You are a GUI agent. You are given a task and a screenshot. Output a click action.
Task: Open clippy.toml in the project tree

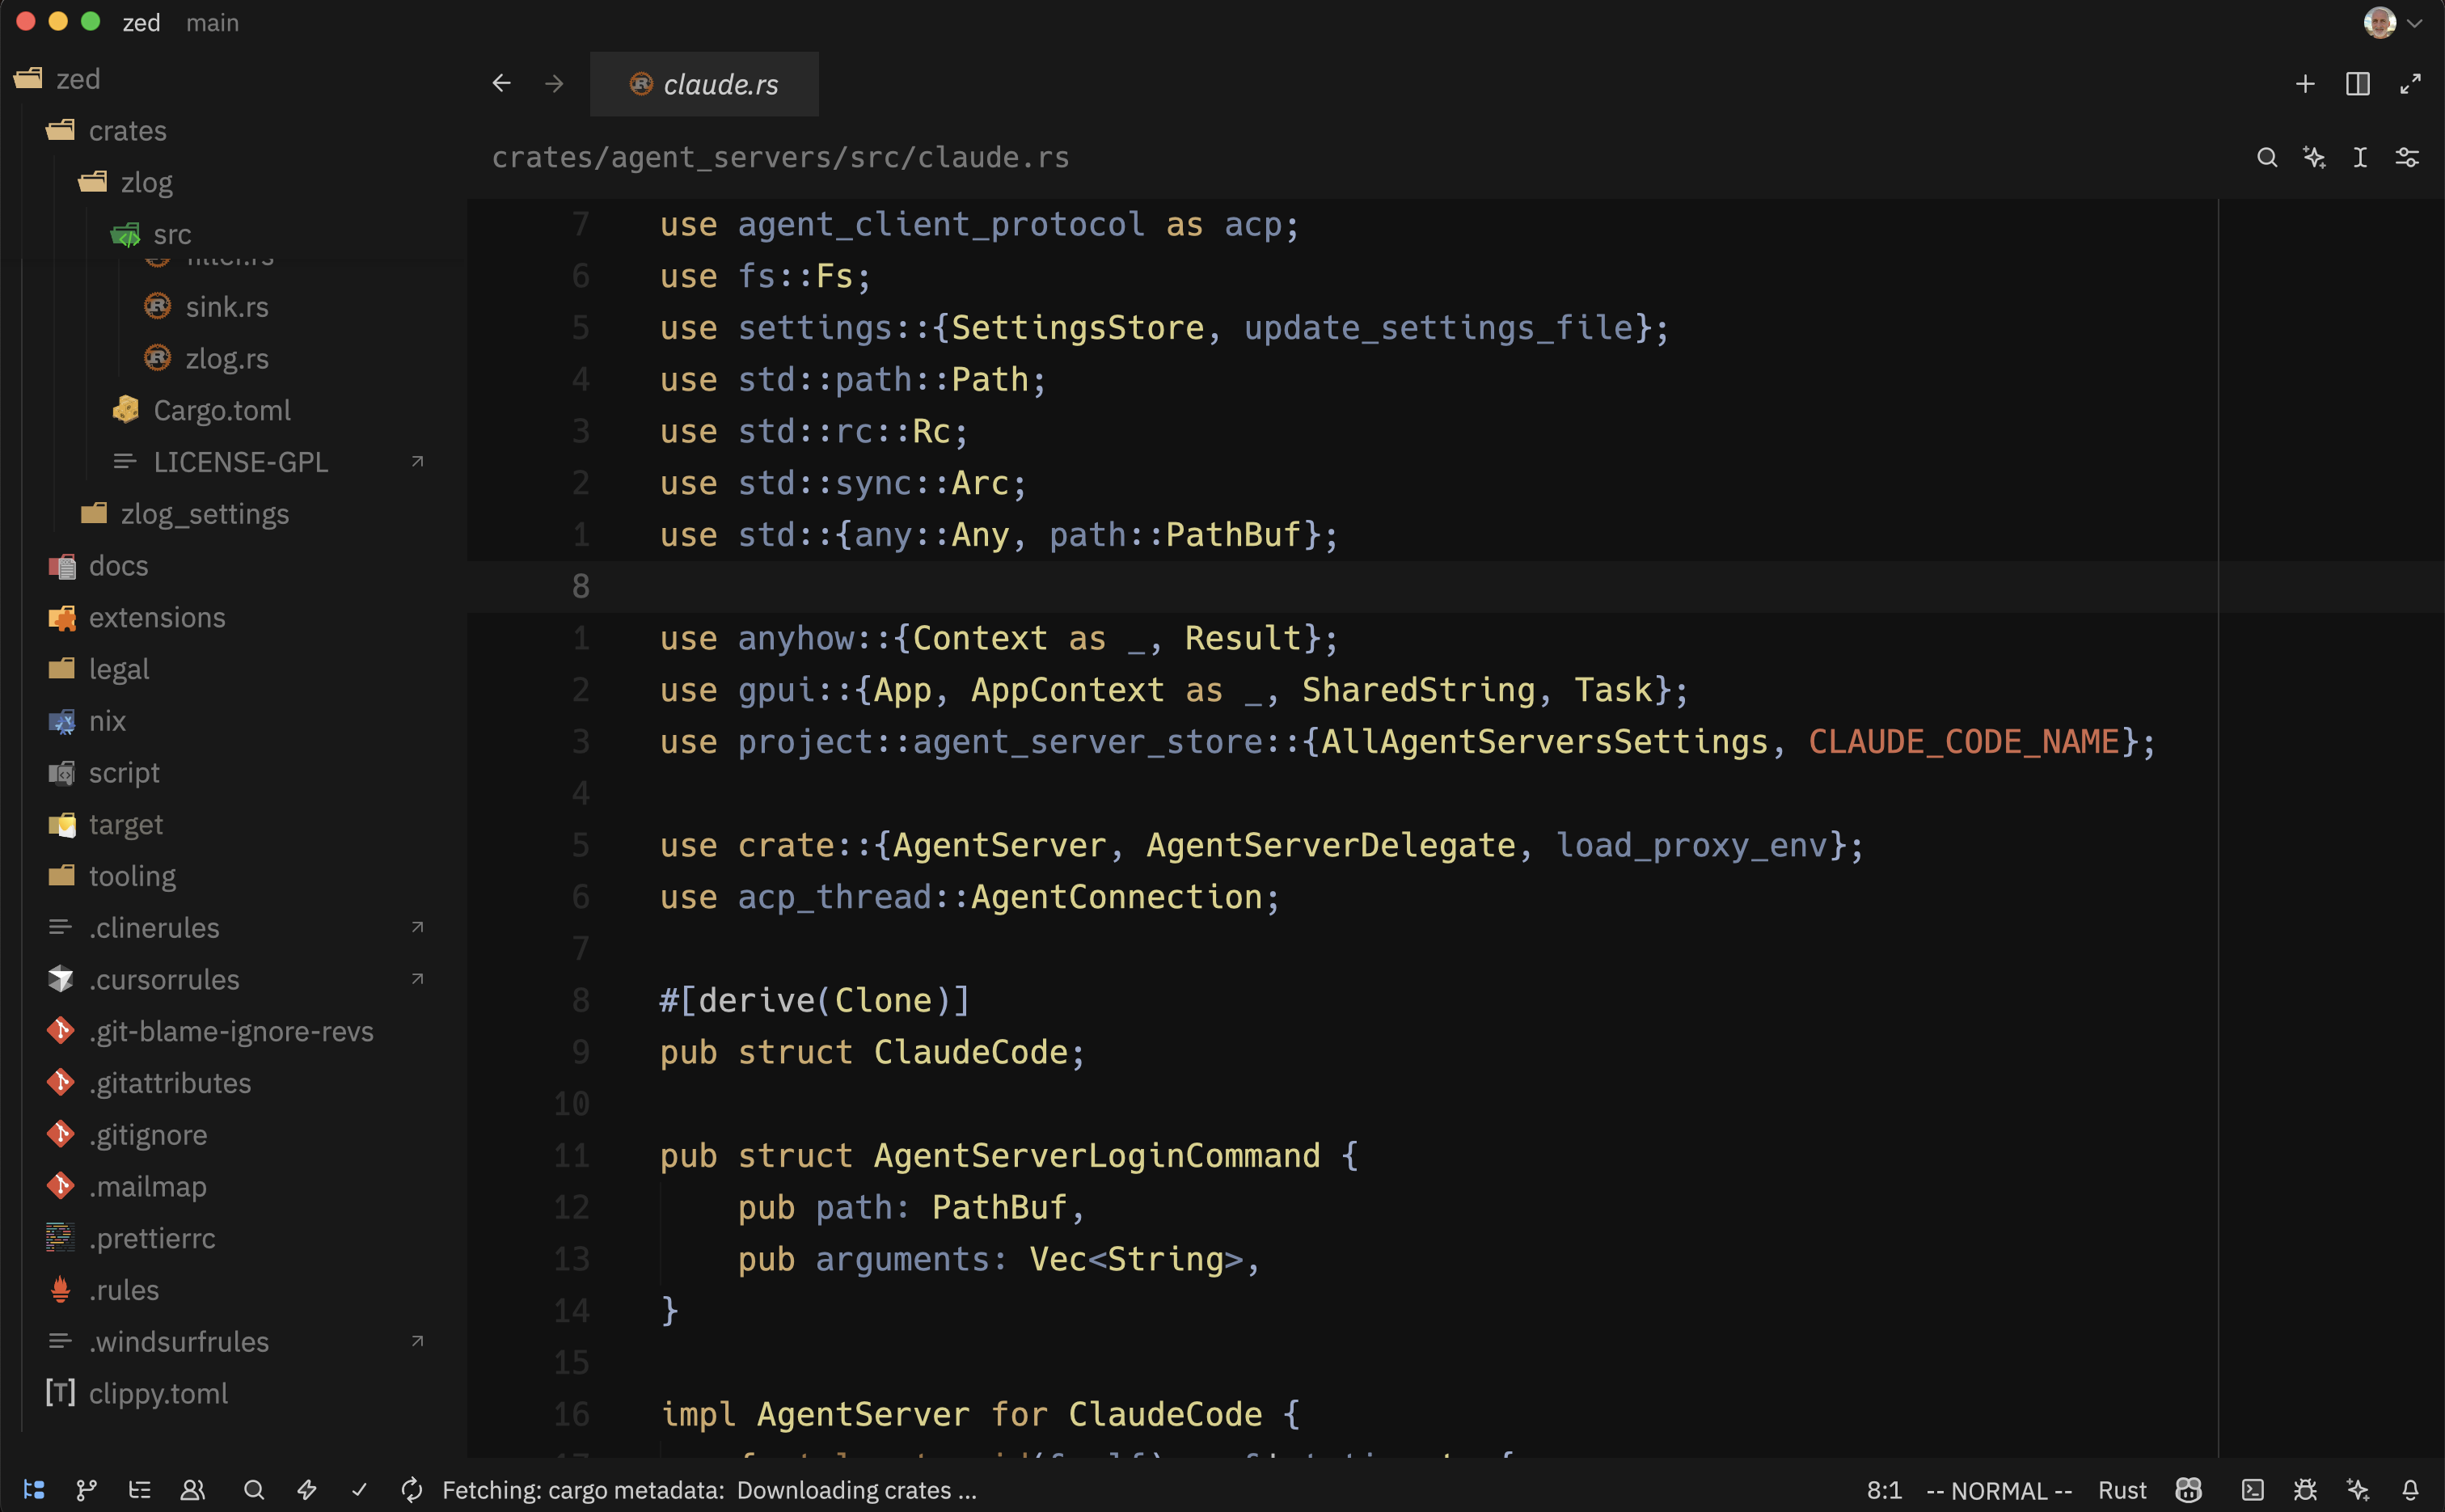tap(233, 1393)
